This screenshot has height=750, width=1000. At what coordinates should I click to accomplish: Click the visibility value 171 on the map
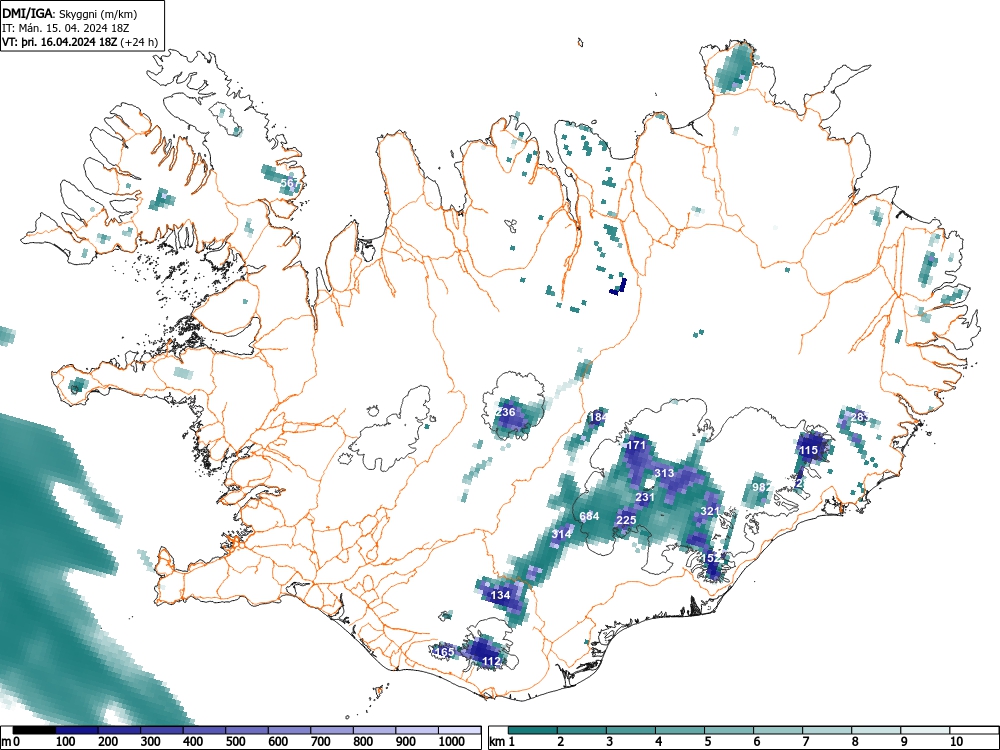pos(636,445)
